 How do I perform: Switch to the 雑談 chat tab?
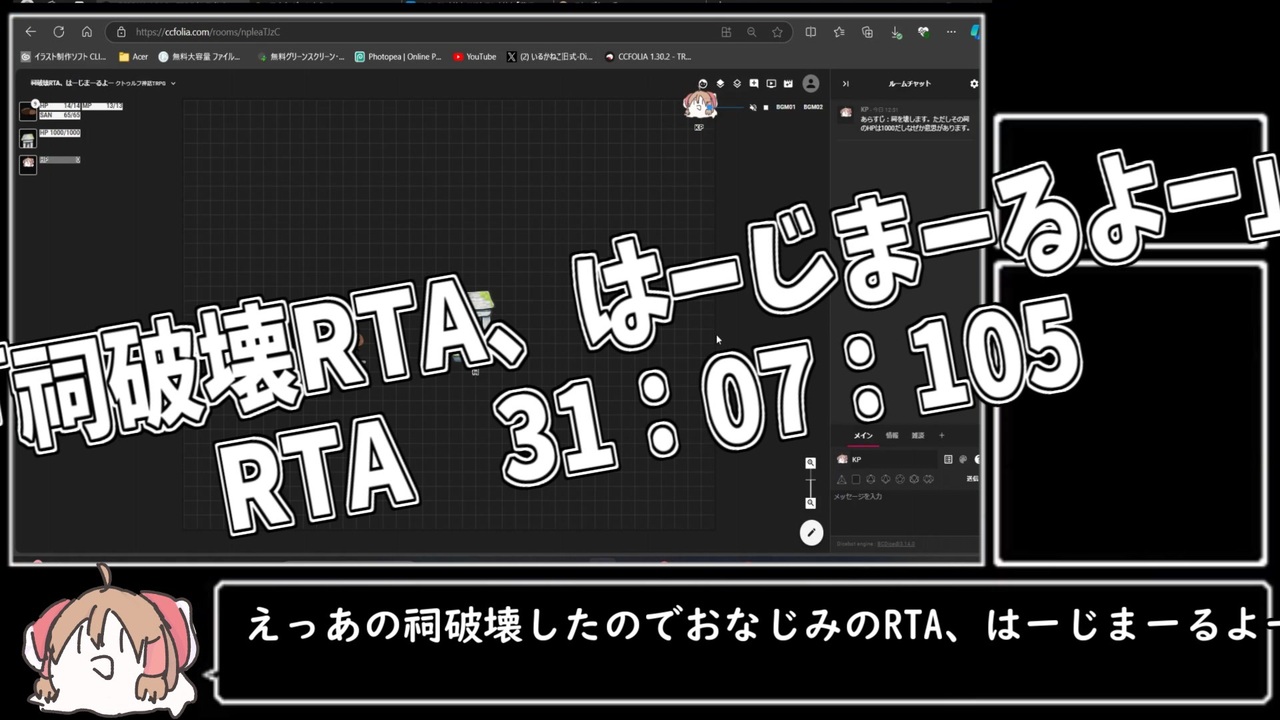pos(918,435)
